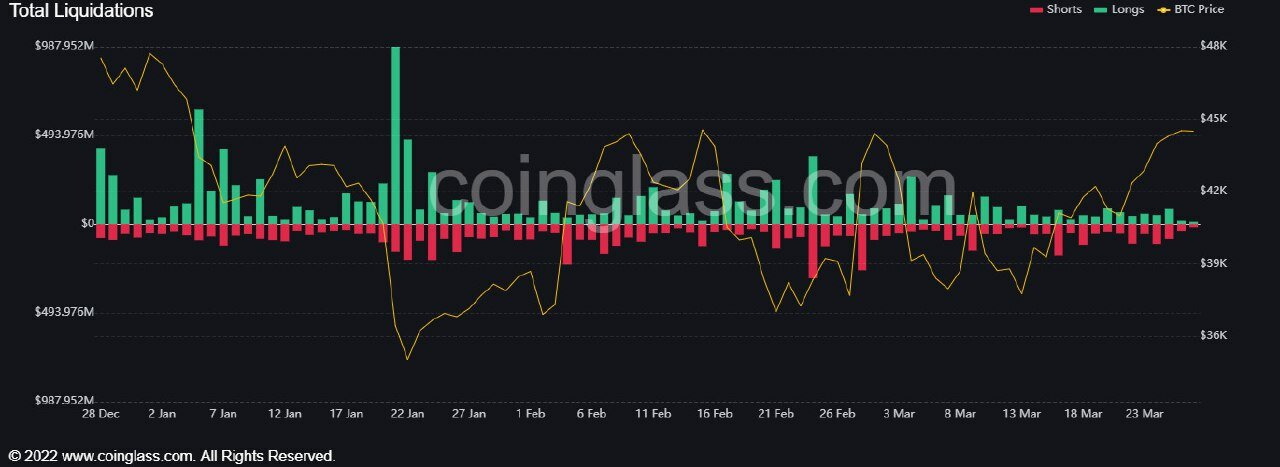Toggle the Shorts series in legend
The width and height of the screenshot is (1280, 467).
(1063, 10)
